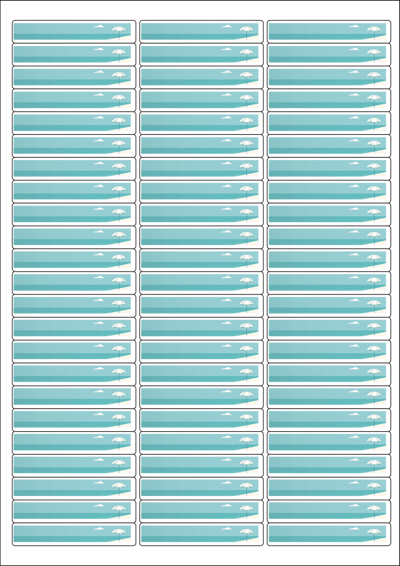This screenshot has width=400, height=566.
Task: Select the last label in the middle column
Action: (x=201, y=534)
